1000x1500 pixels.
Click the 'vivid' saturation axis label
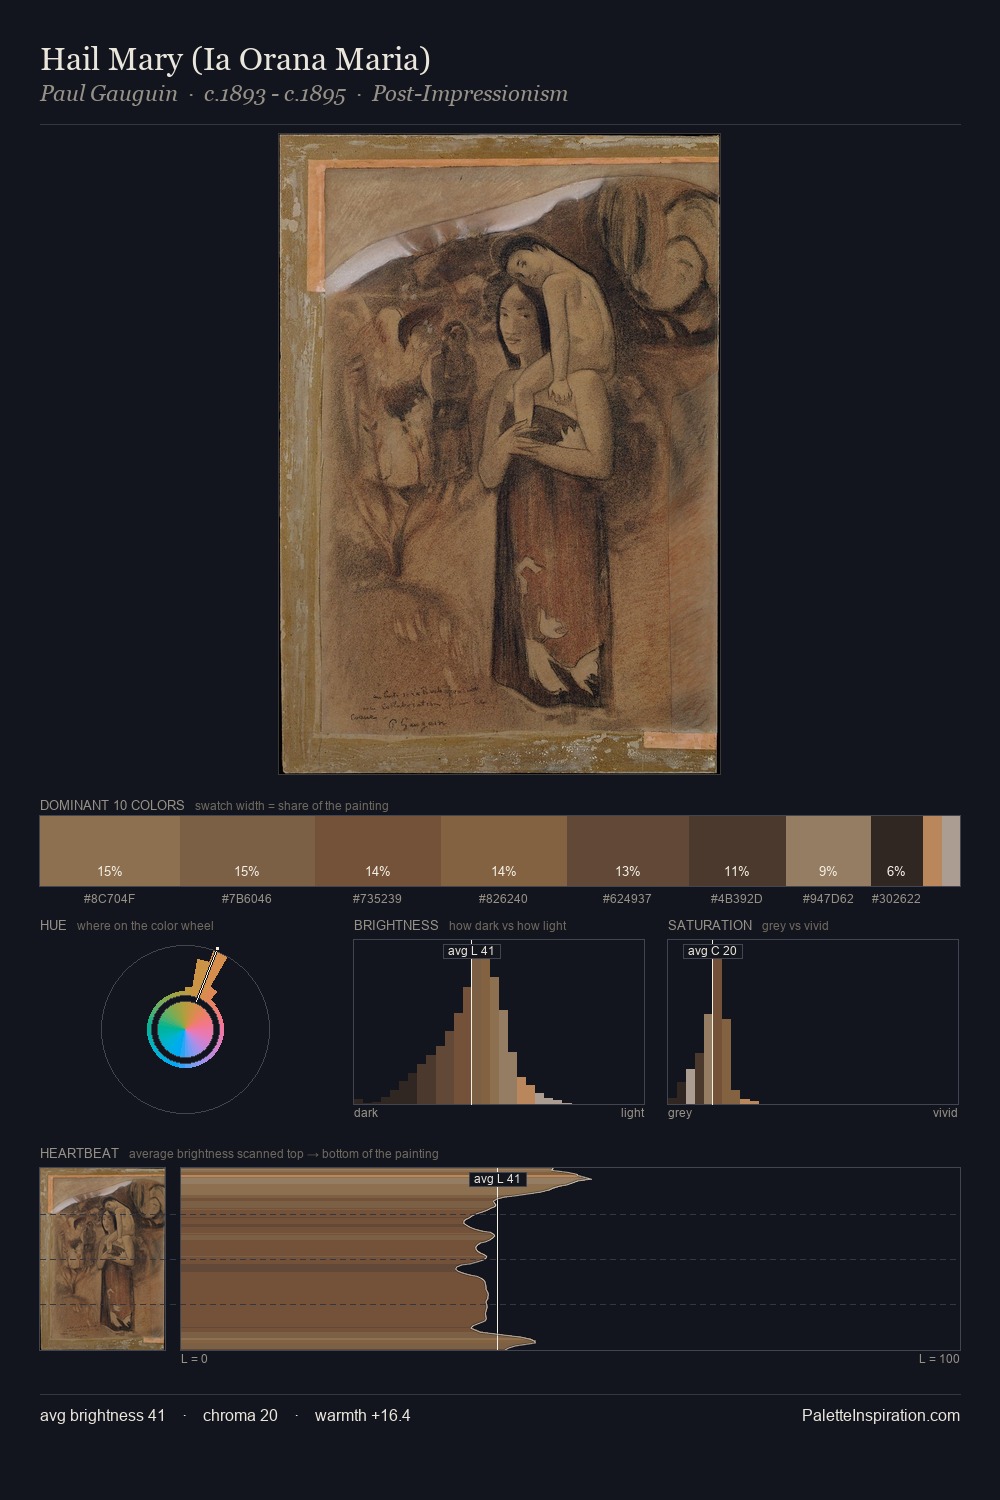pos(945,1113)
